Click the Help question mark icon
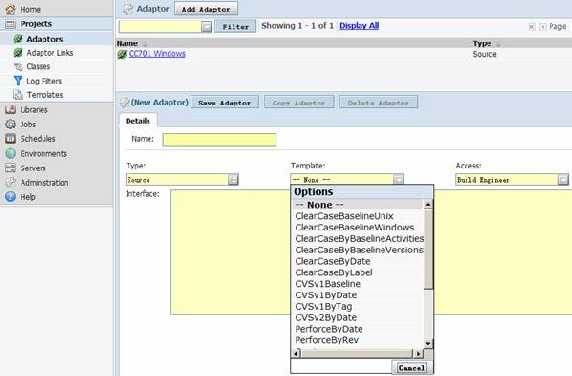This screenshot has width=572, height=376. click(11, 197)
